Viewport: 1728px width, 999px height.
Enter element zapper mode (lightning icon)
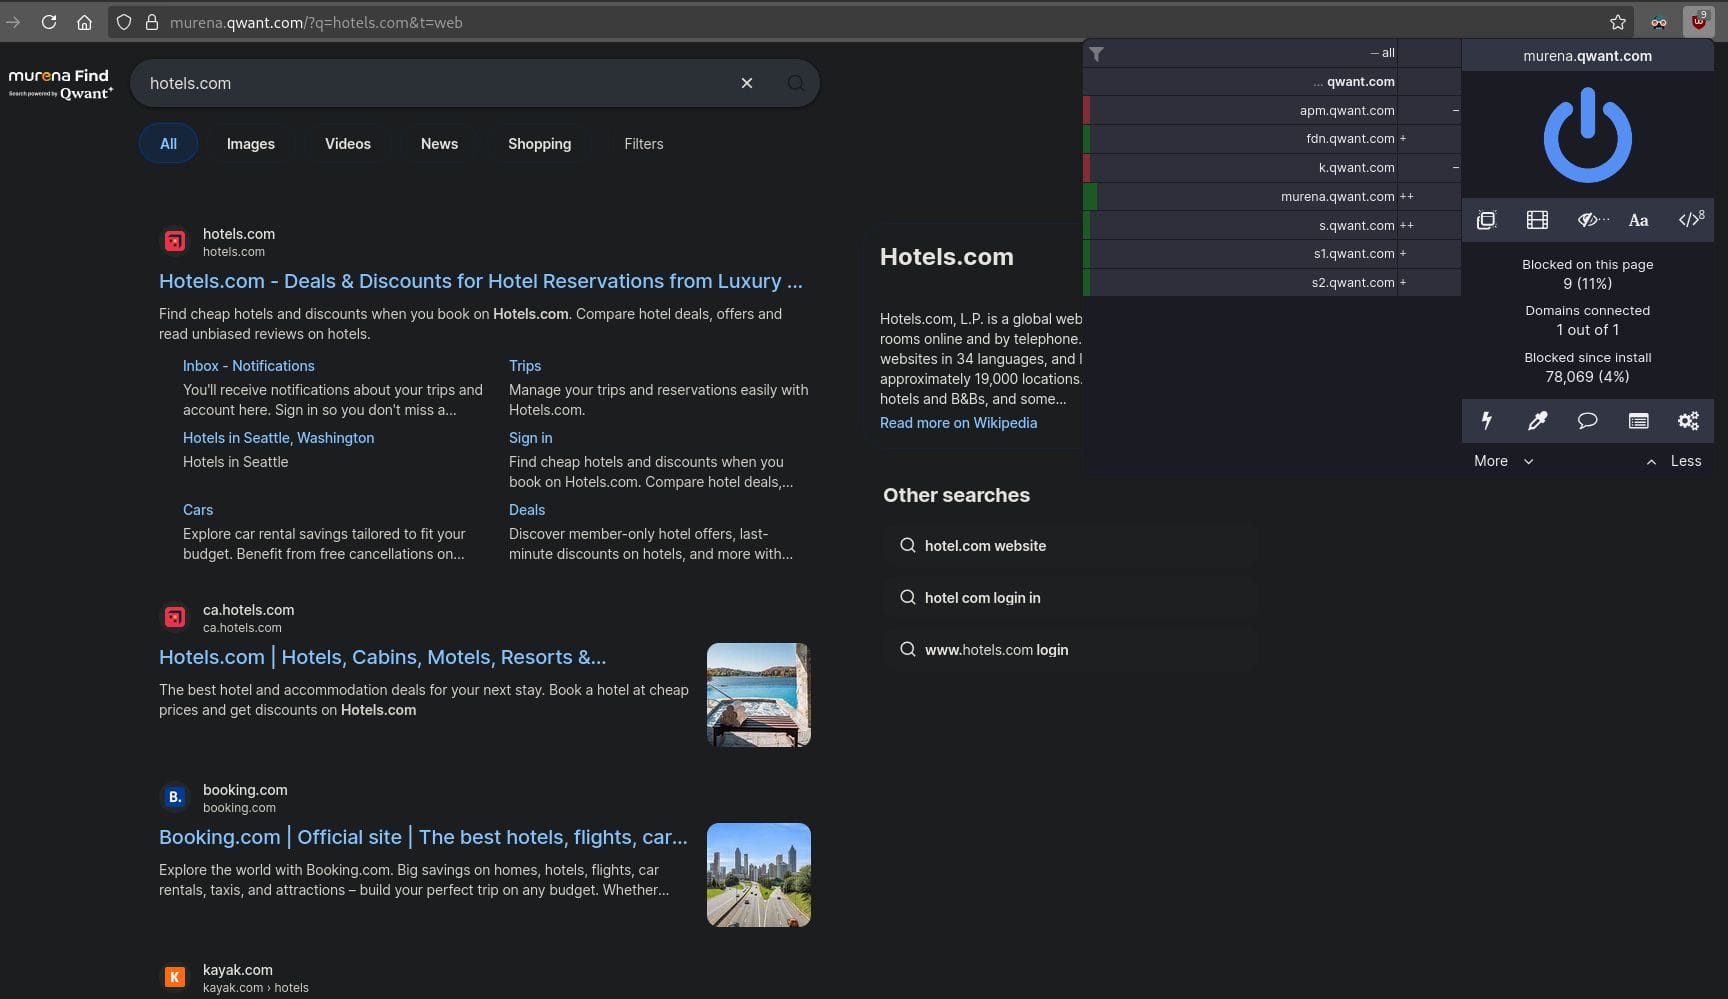[1486, 421]
